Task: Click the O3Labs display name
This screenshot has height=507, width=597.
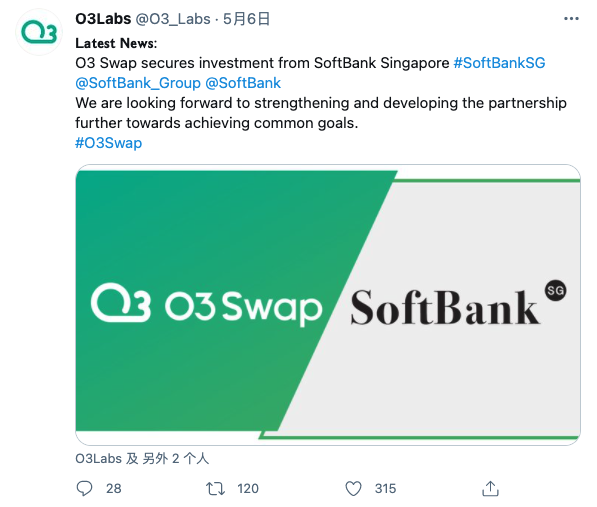Action: pyautogui.click(x=103, y=19)
